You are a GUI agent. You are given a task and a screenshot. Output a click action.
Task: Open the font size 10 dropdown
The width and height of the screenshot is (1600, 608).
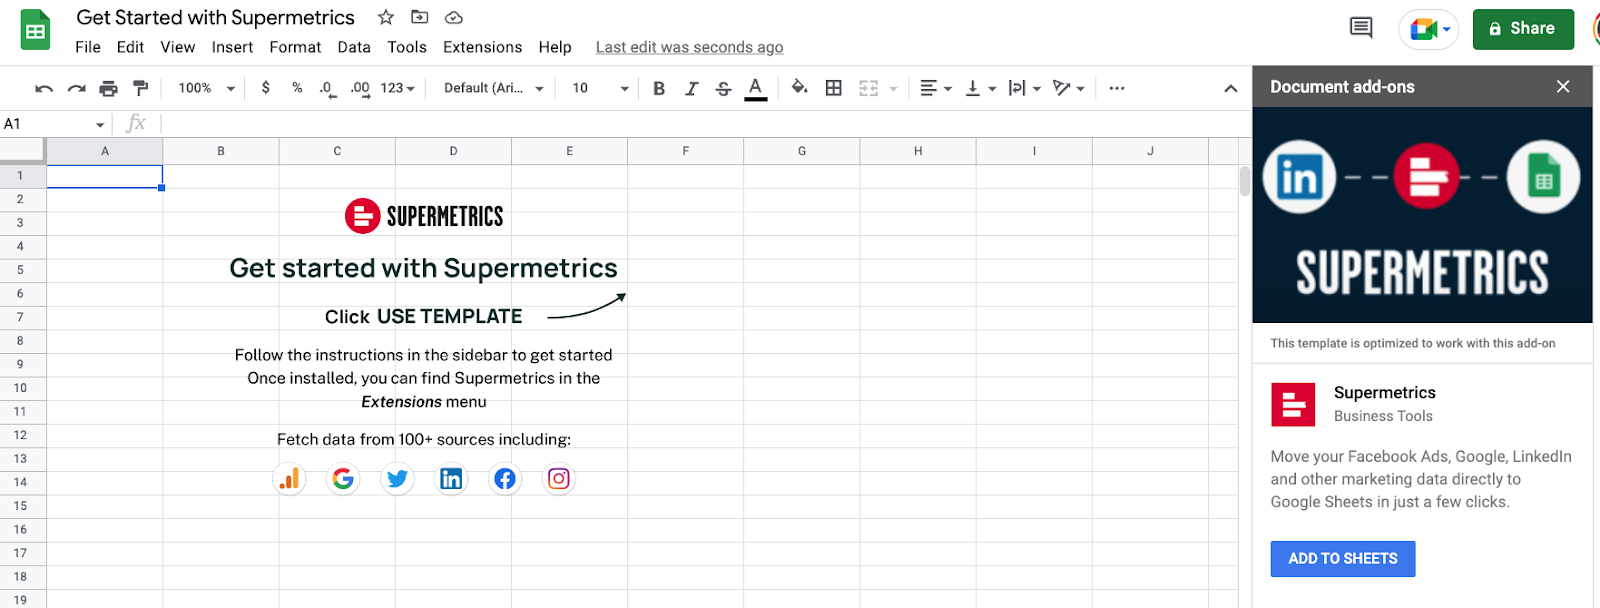click(x=600, y=88)
